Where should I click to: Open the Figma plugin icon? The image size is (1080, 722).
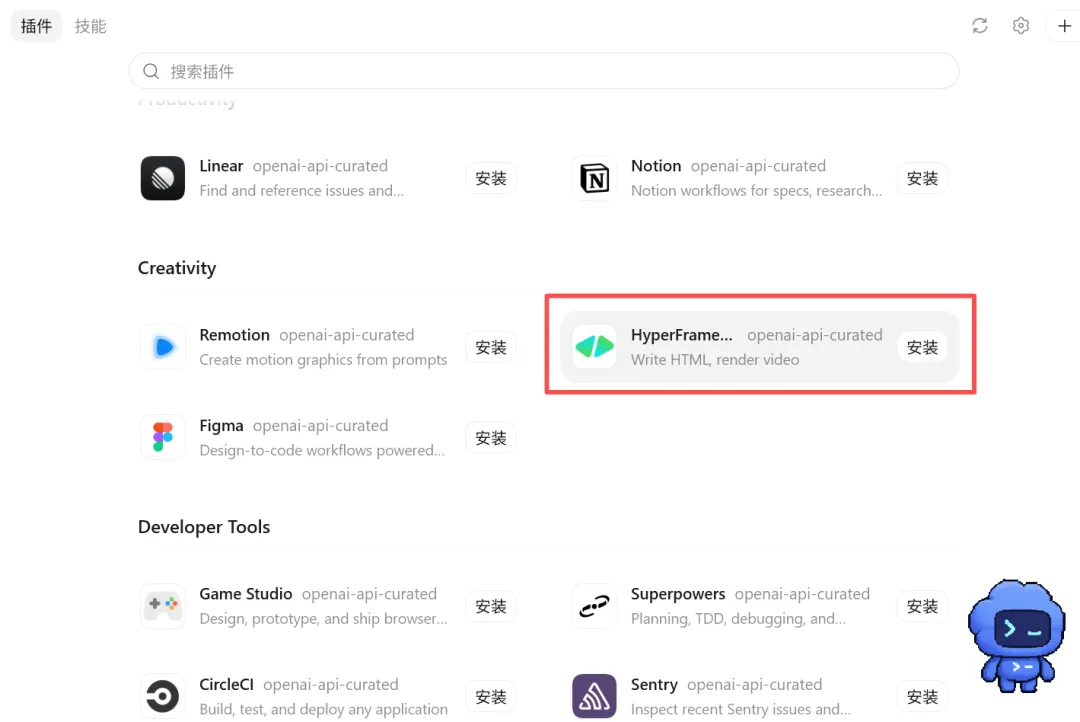pos(163,437)
